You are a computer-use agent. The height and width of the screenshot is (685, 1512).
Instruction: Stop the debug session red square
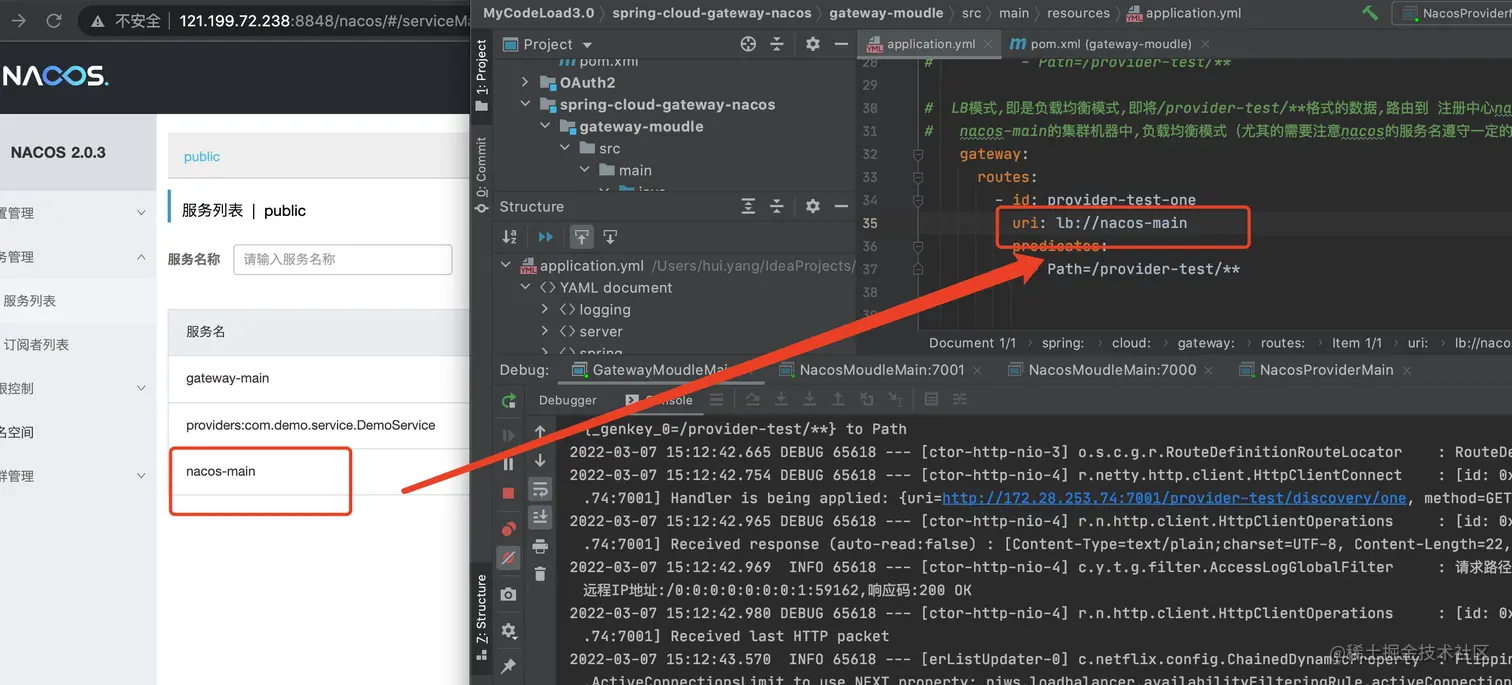coord(509,493)
